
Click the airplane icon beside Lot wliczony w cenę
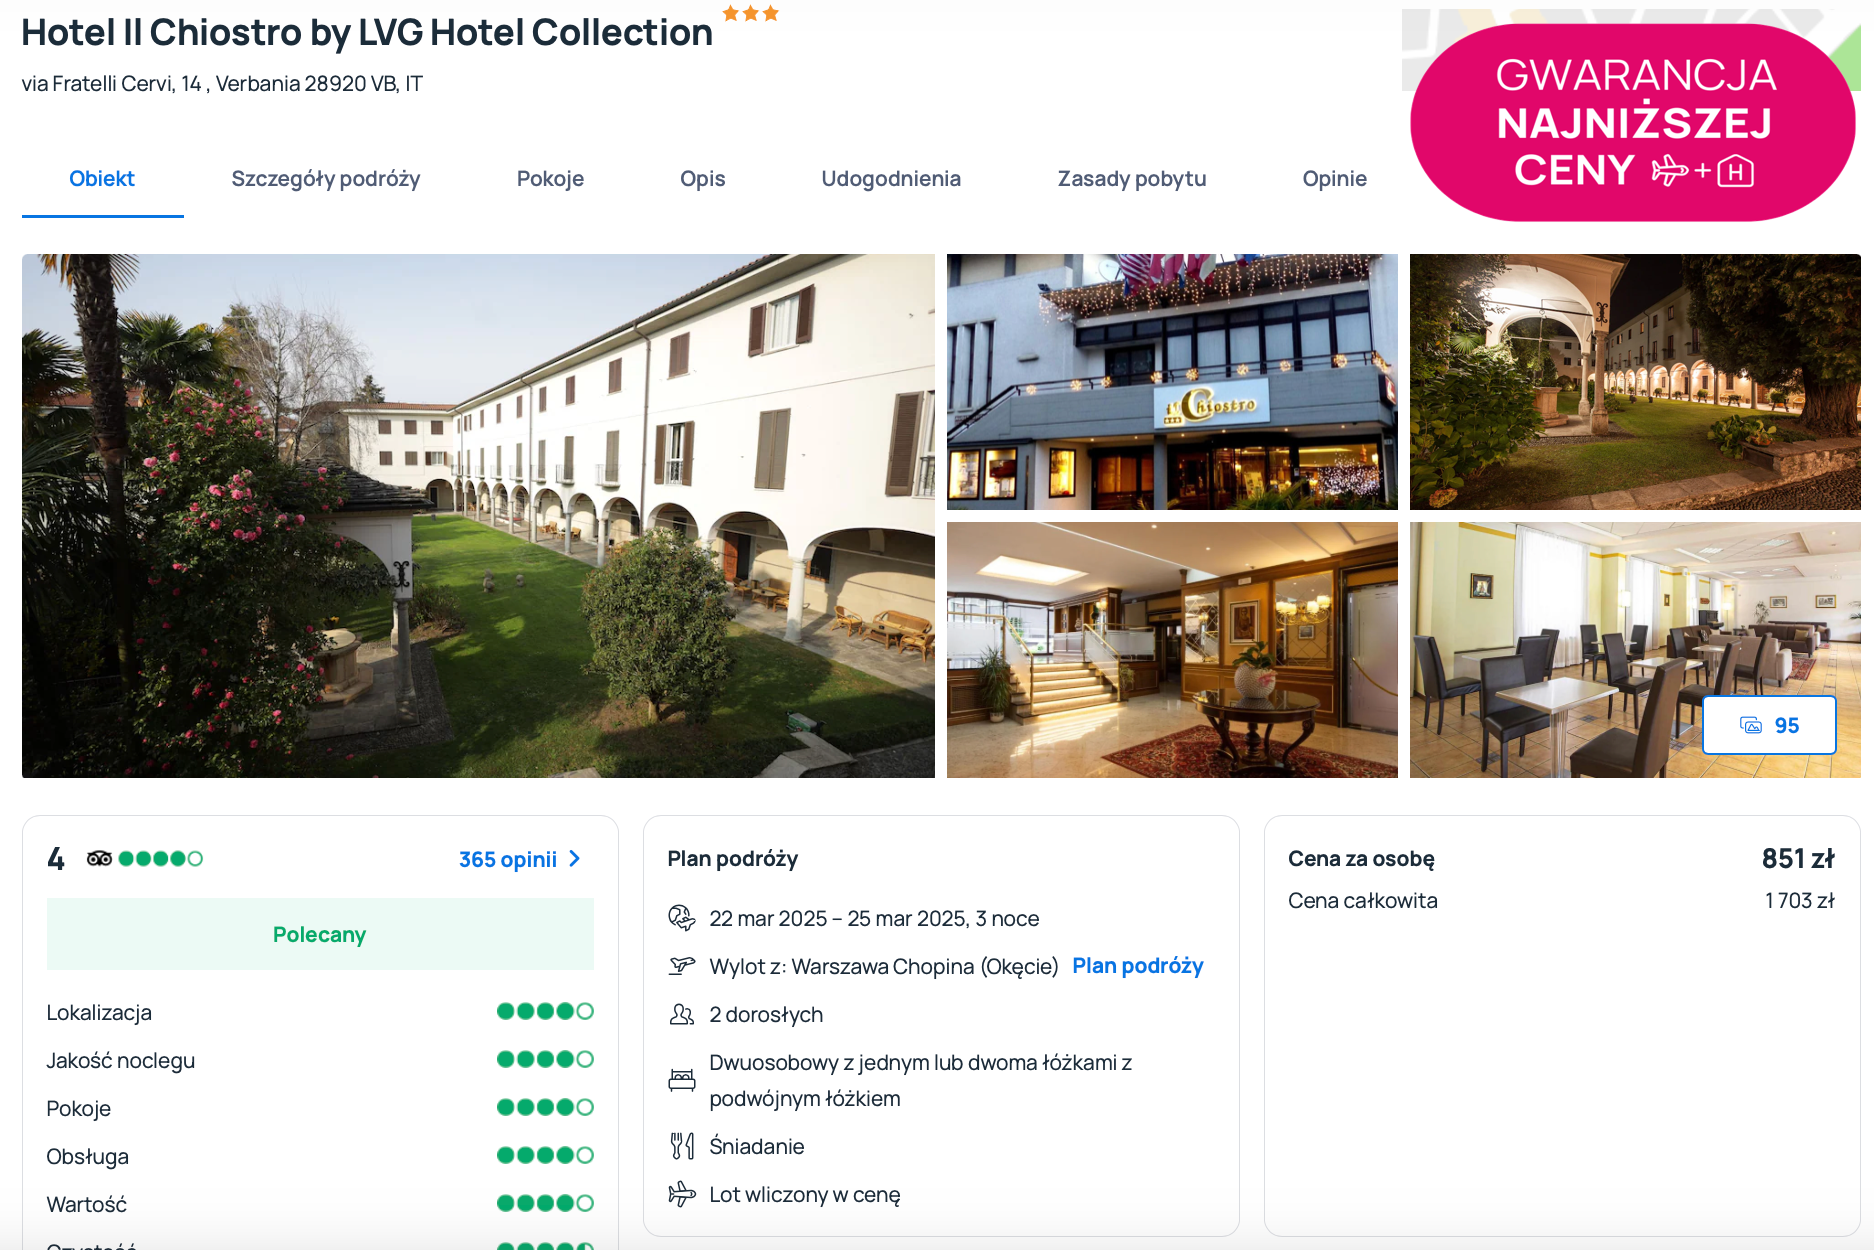(x=682, y=1194)
